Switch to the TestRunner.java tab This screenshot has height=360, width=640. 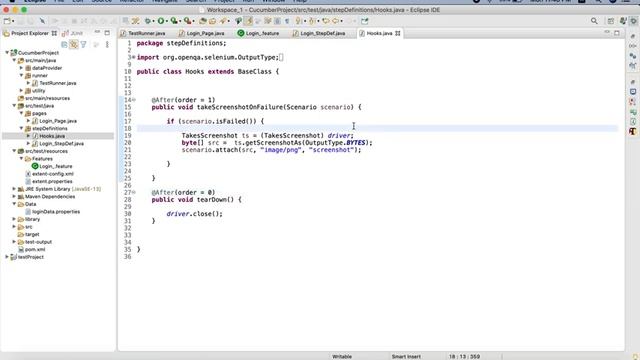143,33
